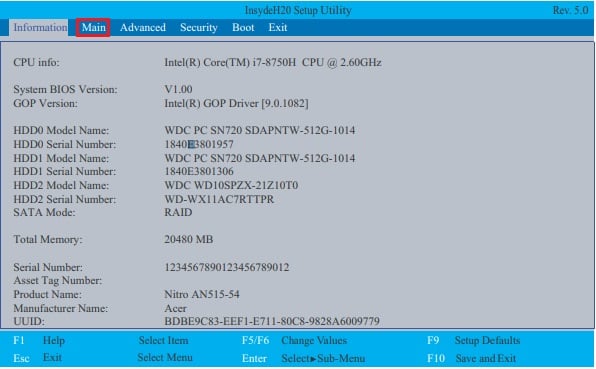Click the GOP Version label
Image resolution: width=596 pixels, height=369 pixels.
tap(45, 103)
